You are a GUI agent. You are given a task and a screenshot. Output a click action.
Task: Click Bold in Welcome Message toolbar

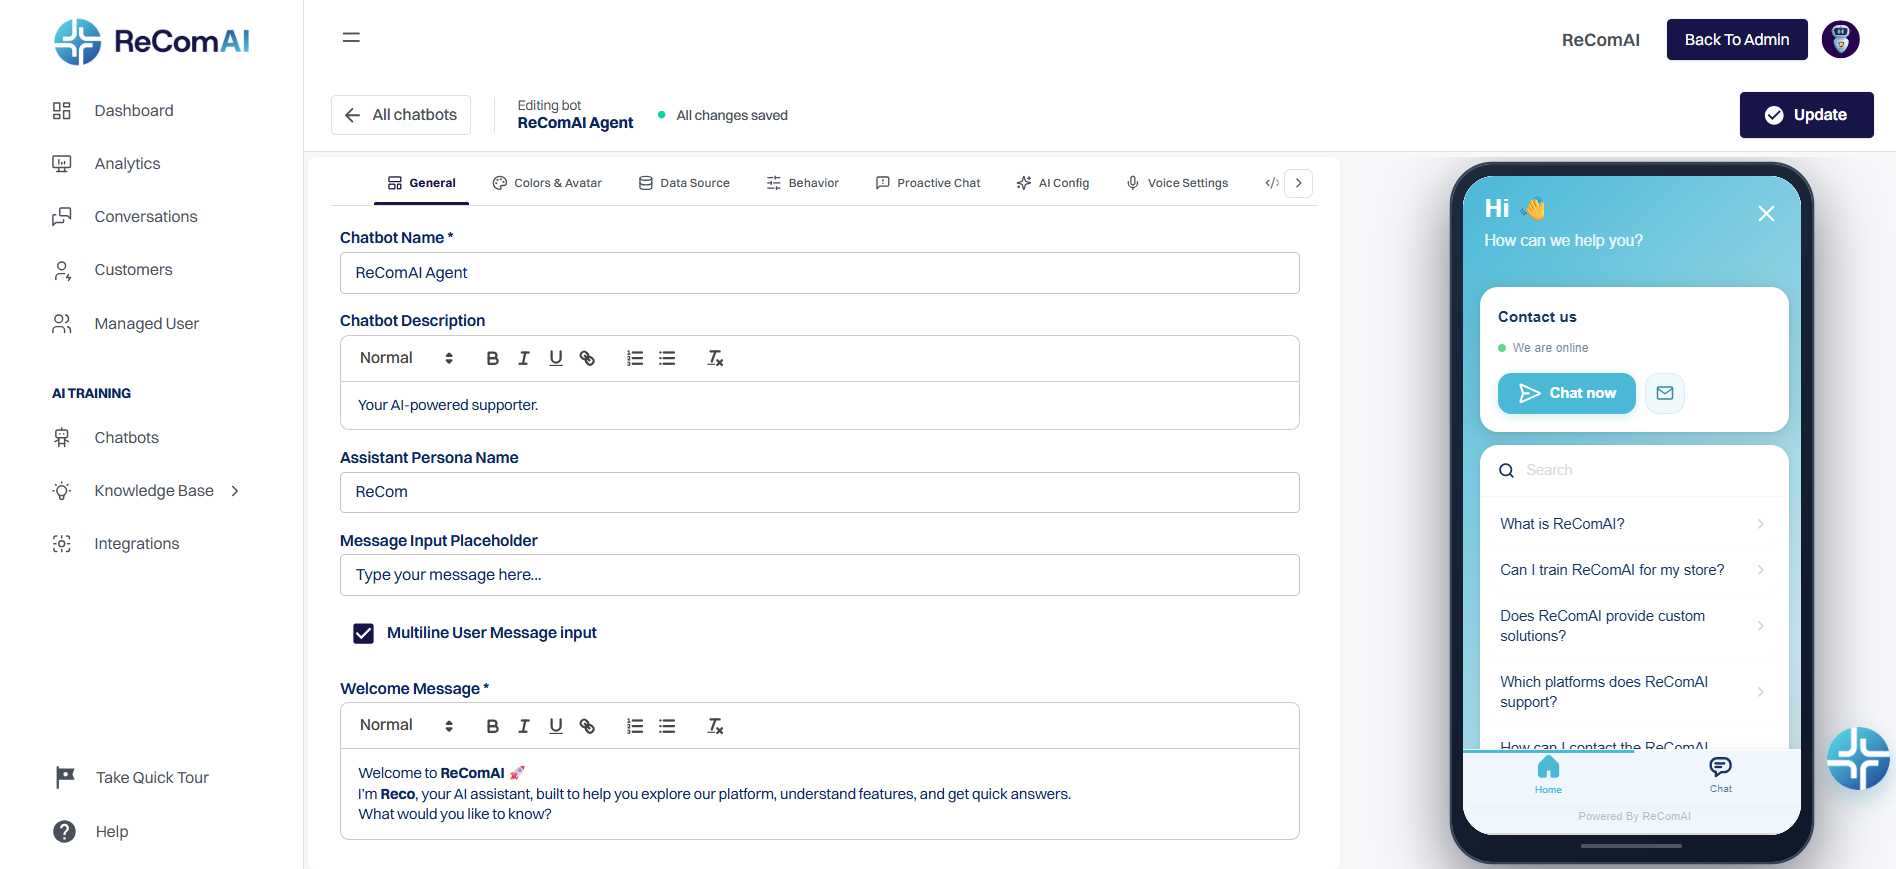coord(492,726)
